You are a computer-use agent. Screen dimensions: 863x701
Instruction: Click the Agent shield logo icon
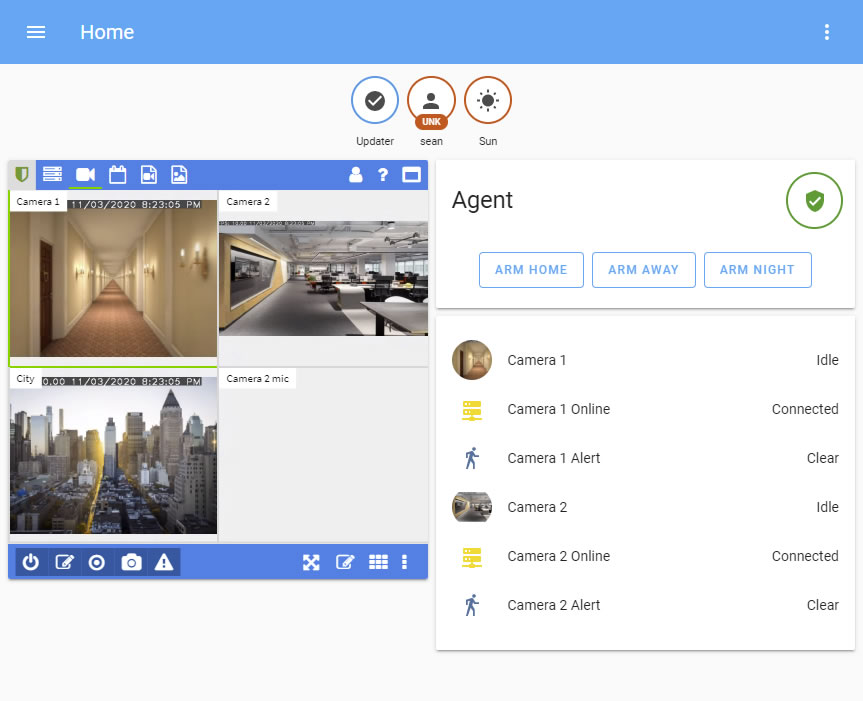pyautogui.click(x=22, y=175)
